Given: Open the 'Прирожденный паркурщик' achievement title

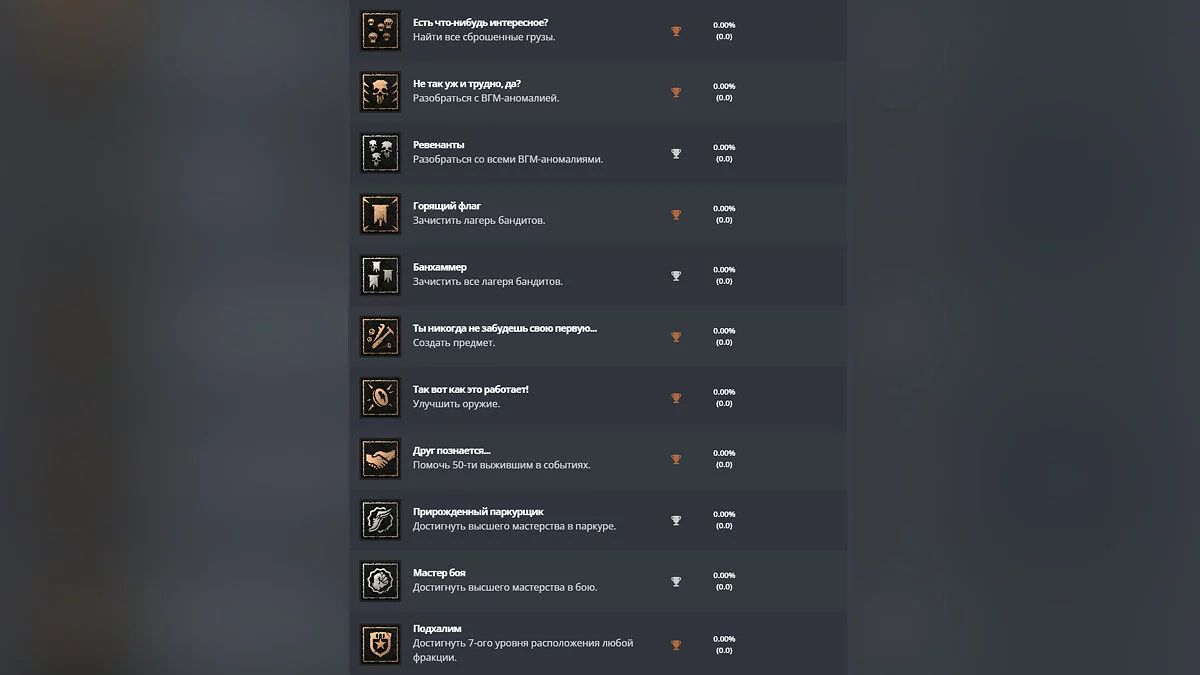Looking at the screenshot, I should point(478,512).
